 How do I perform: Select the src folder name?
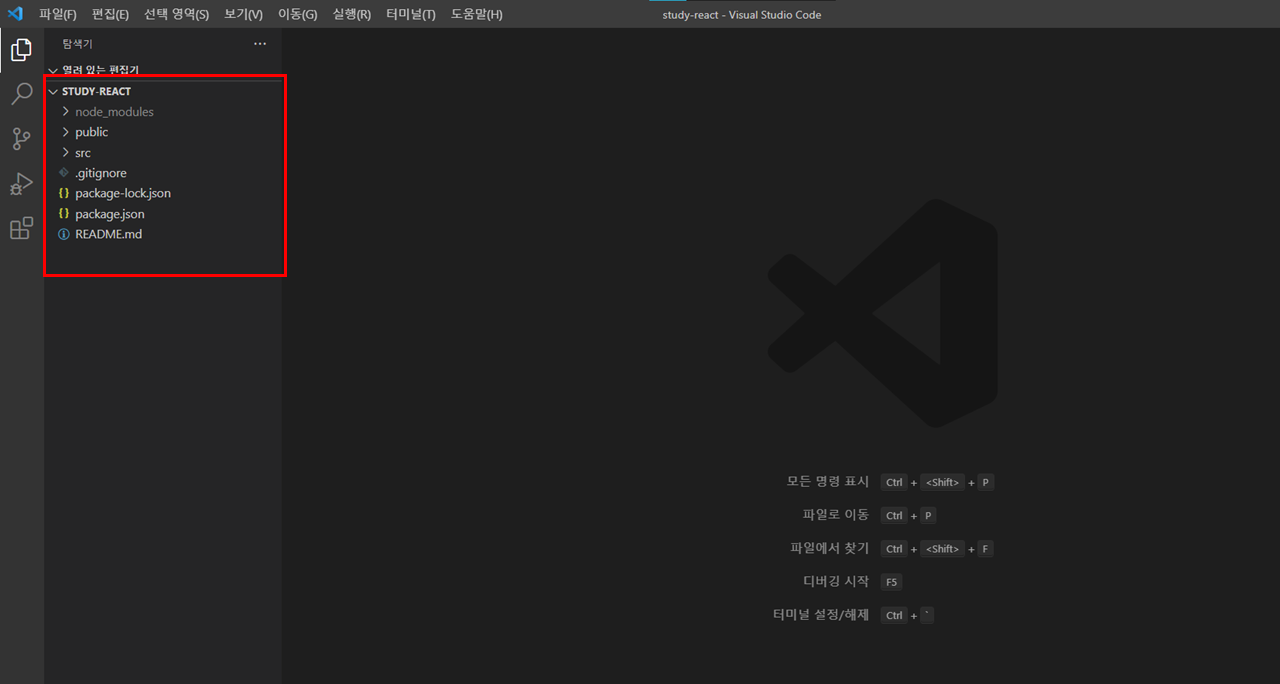click(83, 153)
